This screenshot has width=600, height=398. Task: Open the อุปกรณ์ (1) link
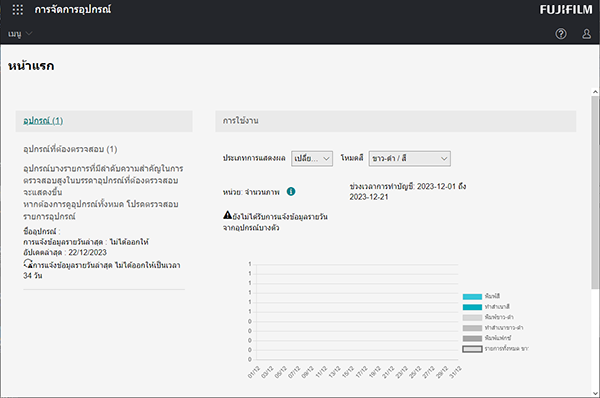coord(43,121)
